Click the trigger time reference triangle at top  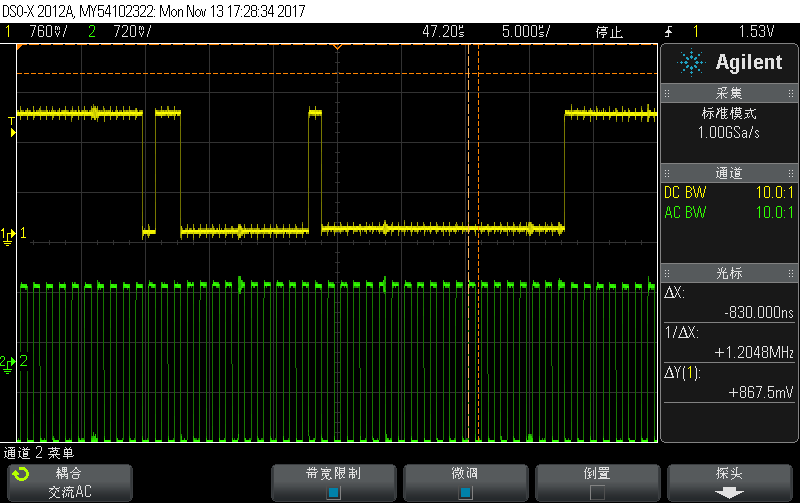337,47
